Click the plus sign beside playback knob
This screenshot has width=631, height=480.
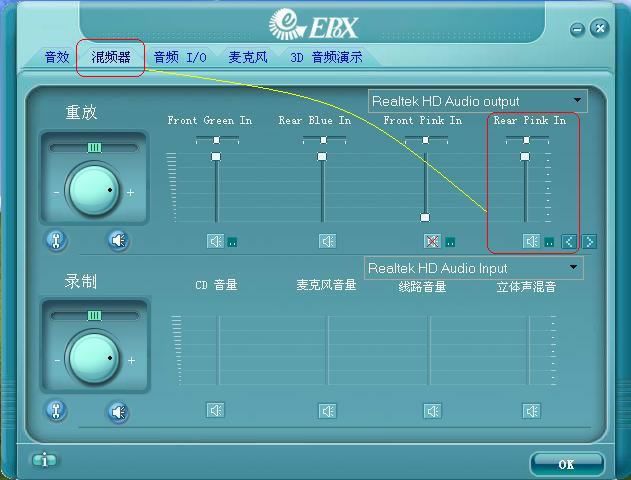coord(130,193)
